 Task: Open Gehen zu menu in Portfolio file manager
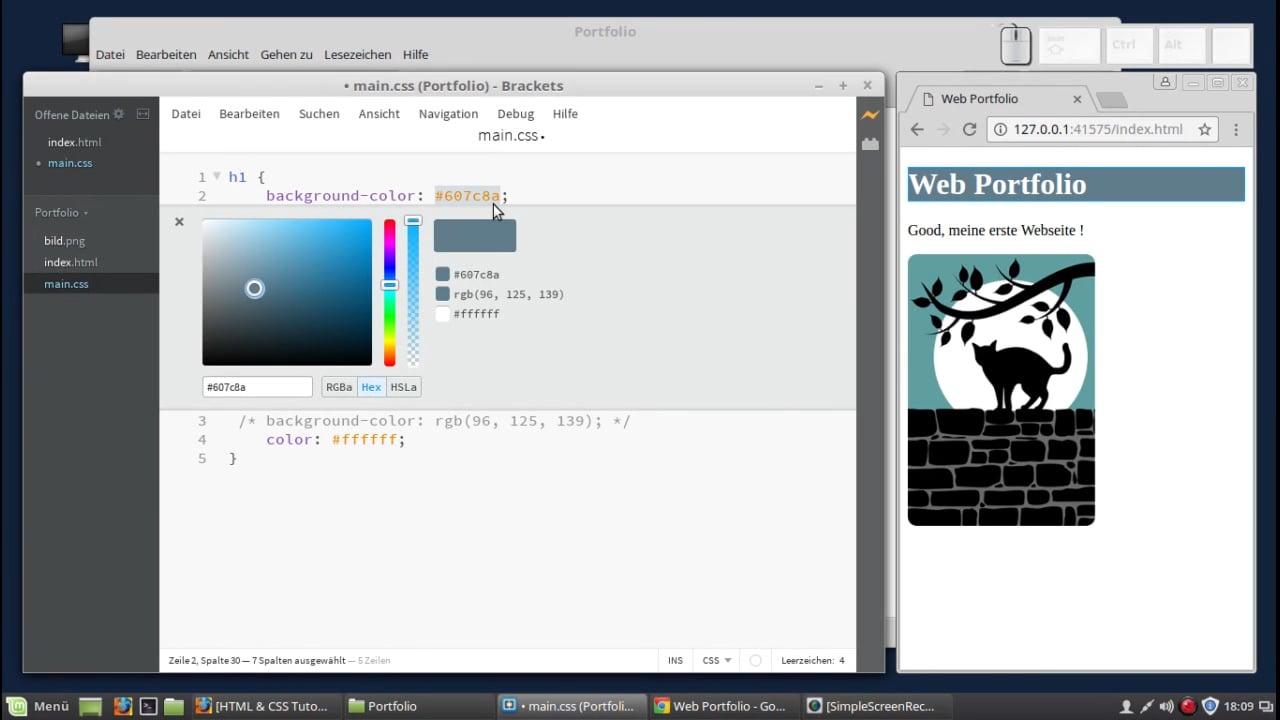[287, 55]
